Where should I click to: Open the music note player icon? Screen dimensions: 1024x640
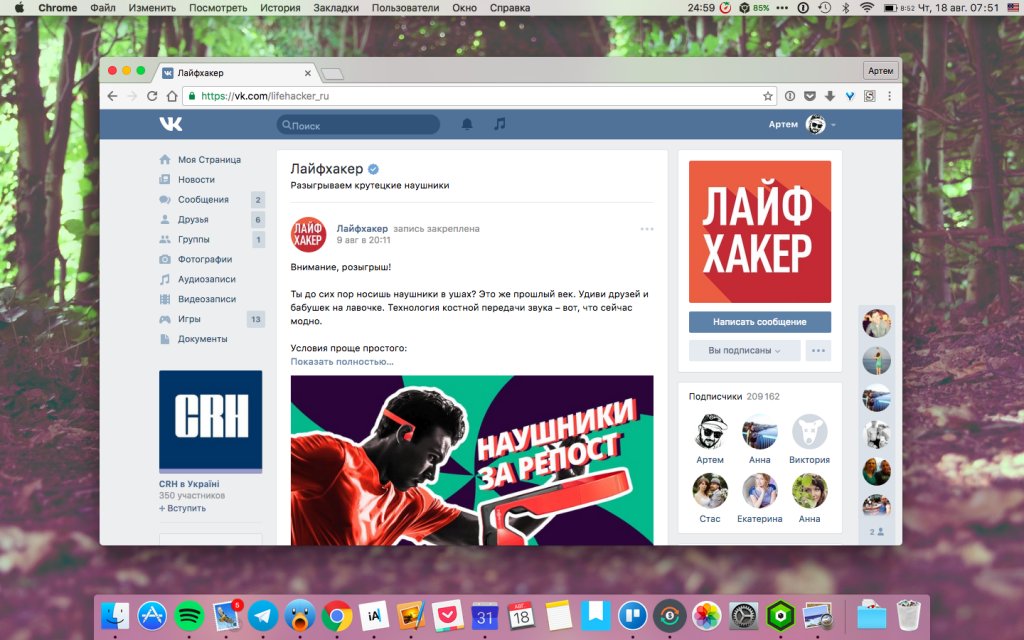tap(500, 123)
